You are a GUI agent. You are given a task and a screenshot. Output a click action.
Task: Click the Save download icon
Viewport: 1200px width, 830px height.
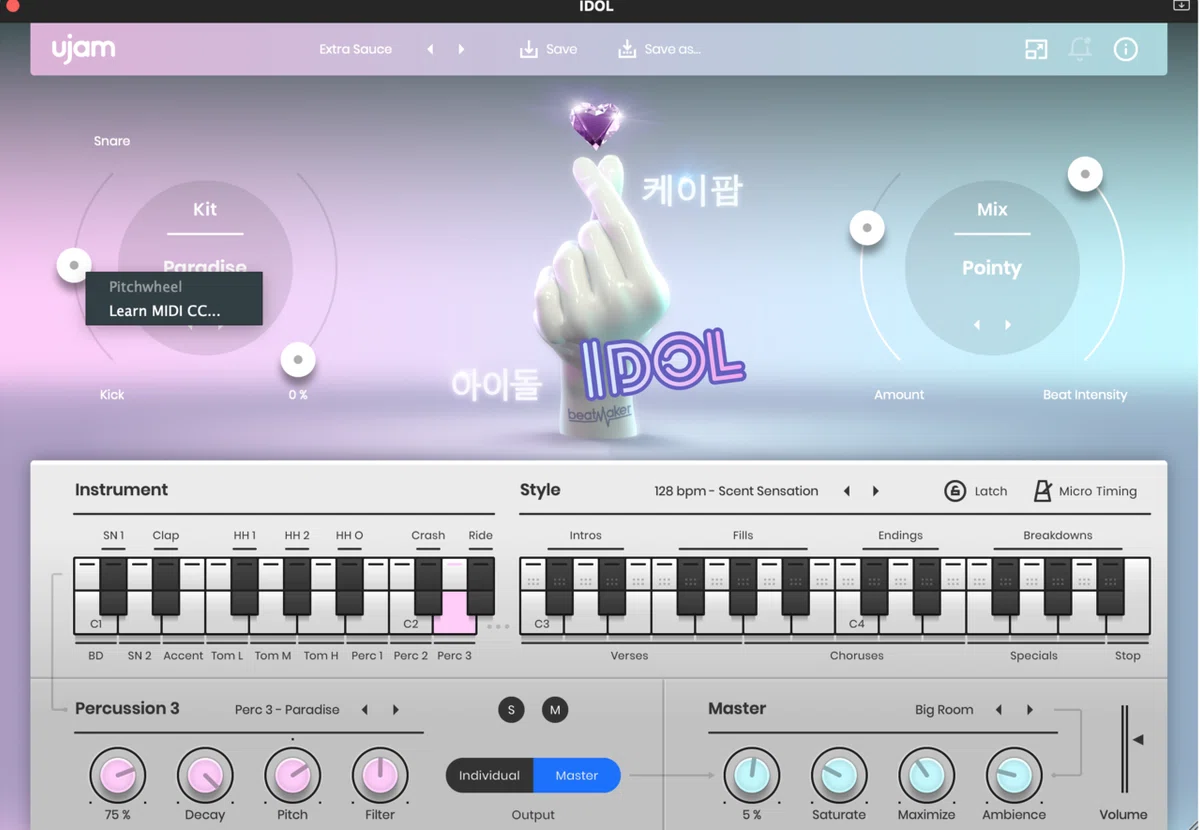pos(528,49)
